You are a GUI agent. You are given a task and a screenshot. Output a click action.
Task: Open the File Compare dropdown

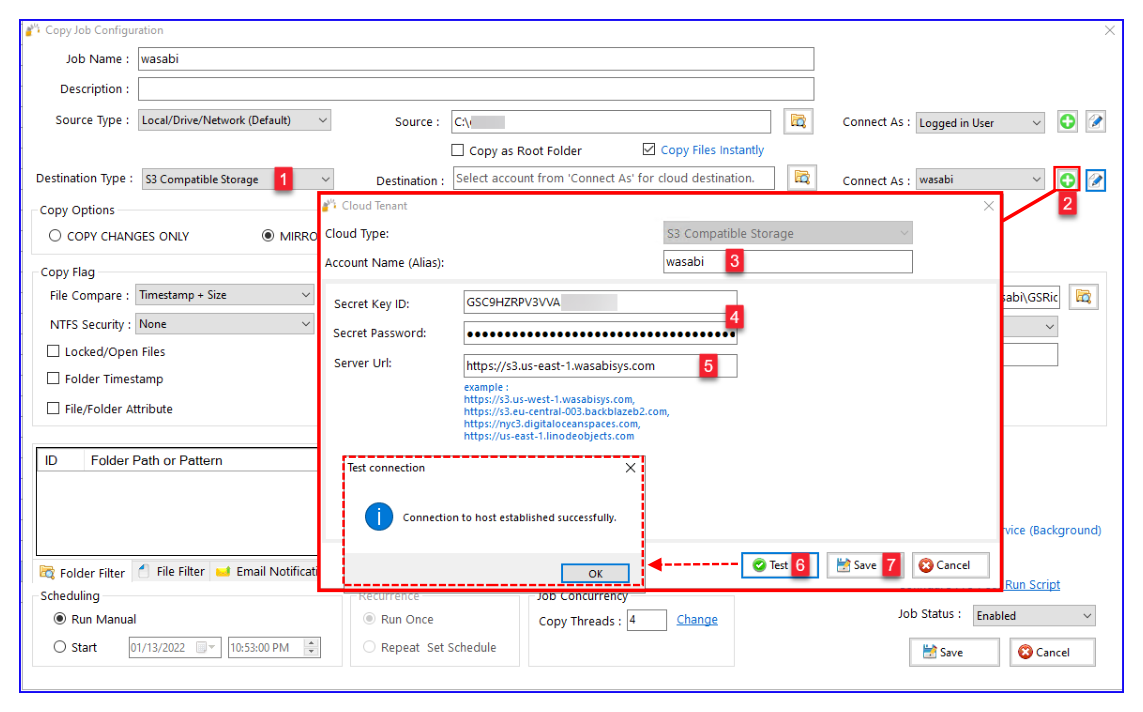click(x=225, y=295)
